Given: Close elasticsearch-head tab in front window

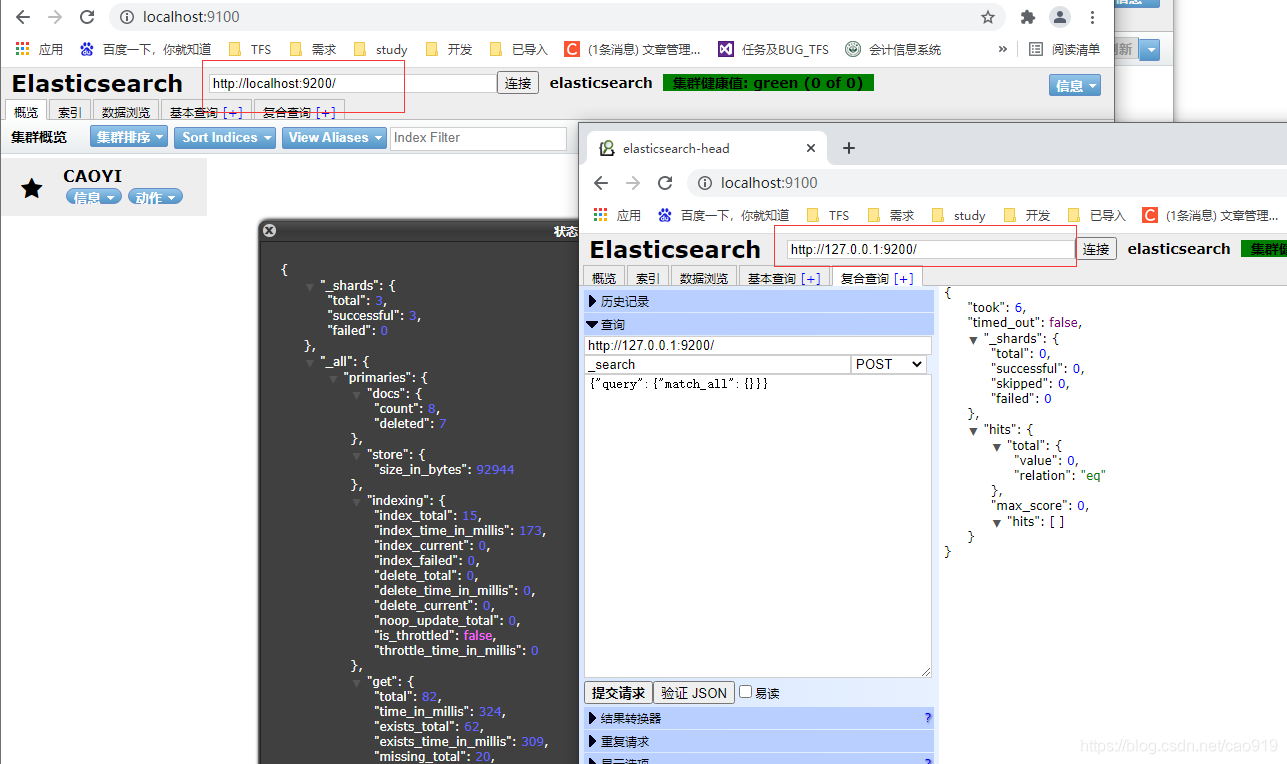Looking at the screenshot, I should click(x=811, y=148).
